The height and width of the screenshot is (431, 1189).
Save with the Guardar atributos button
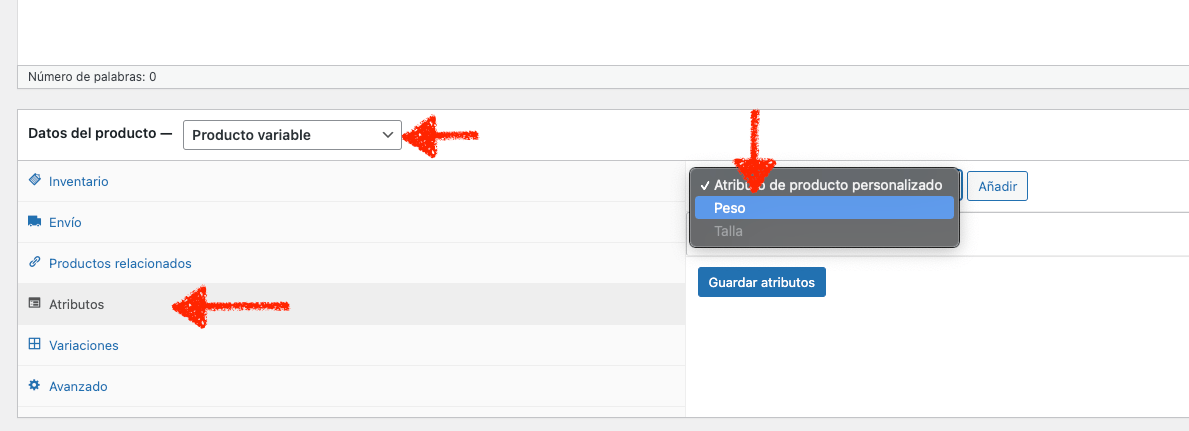(x=761, y=282)
